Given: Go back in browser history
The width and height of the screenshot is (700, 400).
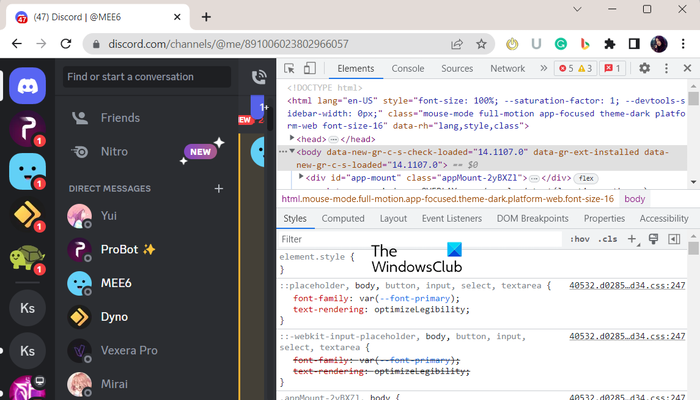Looking at the screenshot, I should [x=17, y=44].
